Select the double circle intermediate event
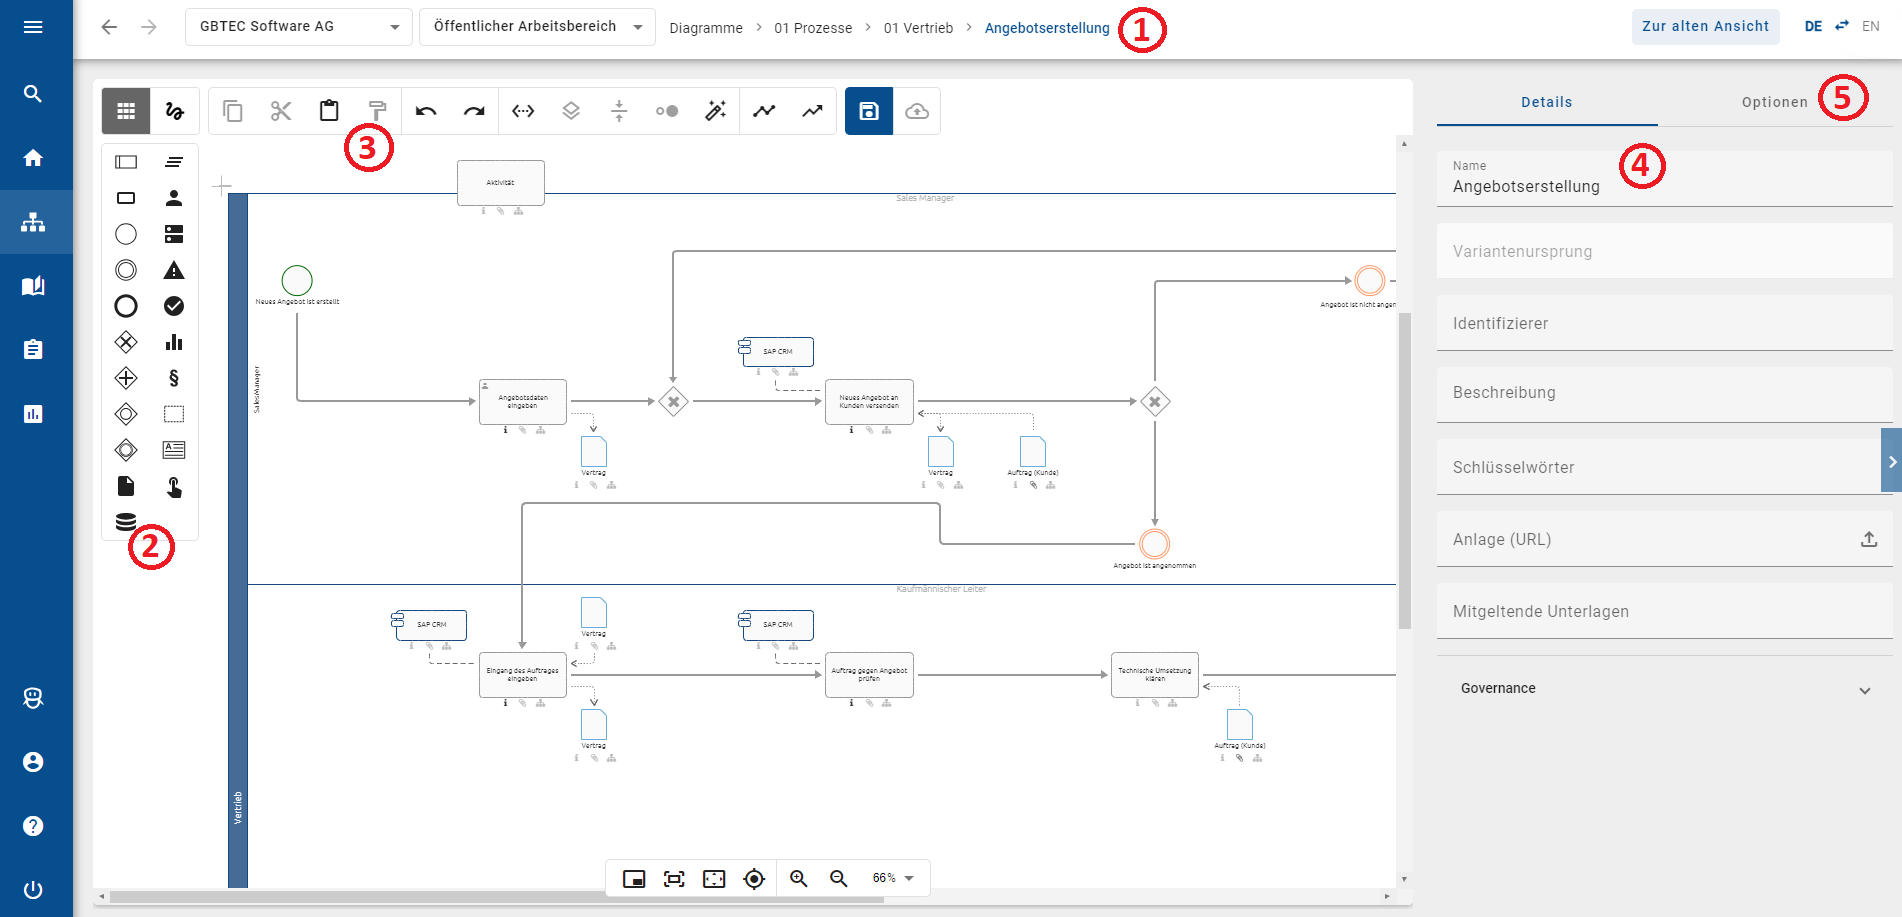 126,270
